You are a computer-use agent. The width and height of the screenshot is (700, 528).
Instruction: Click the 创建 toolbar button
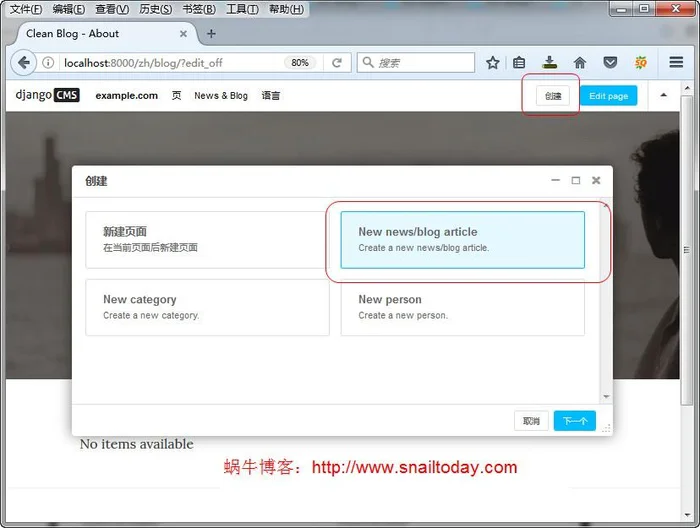[x=553, y=96]
